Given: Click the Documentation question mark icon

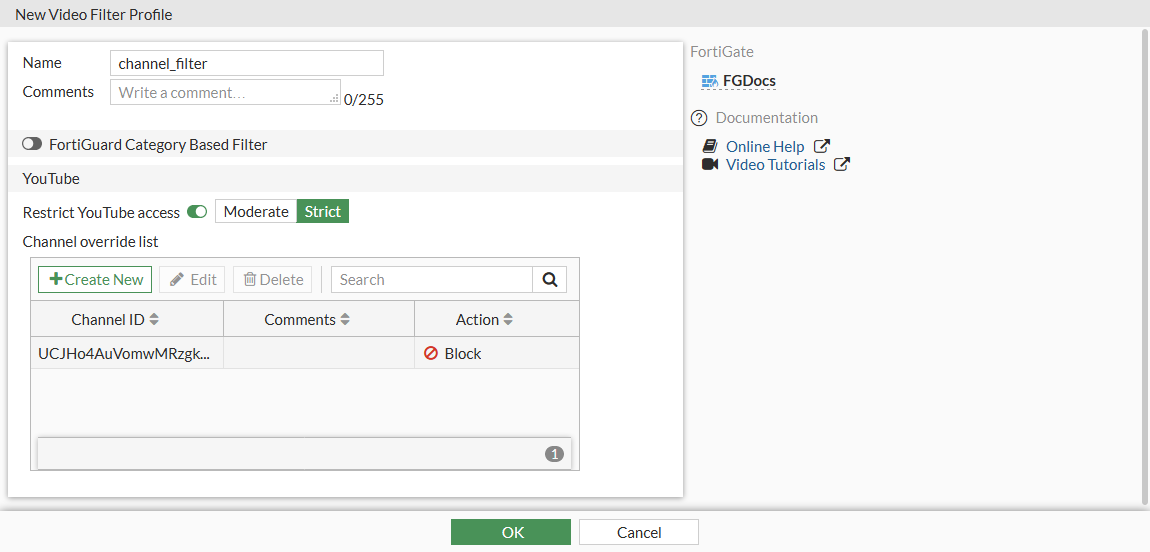Looking at the screenshot, I should (699, 118).
